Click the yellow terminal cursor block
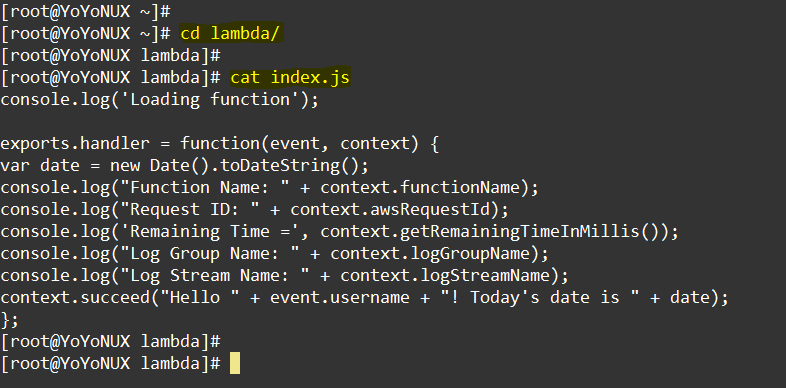 [235, 364]
